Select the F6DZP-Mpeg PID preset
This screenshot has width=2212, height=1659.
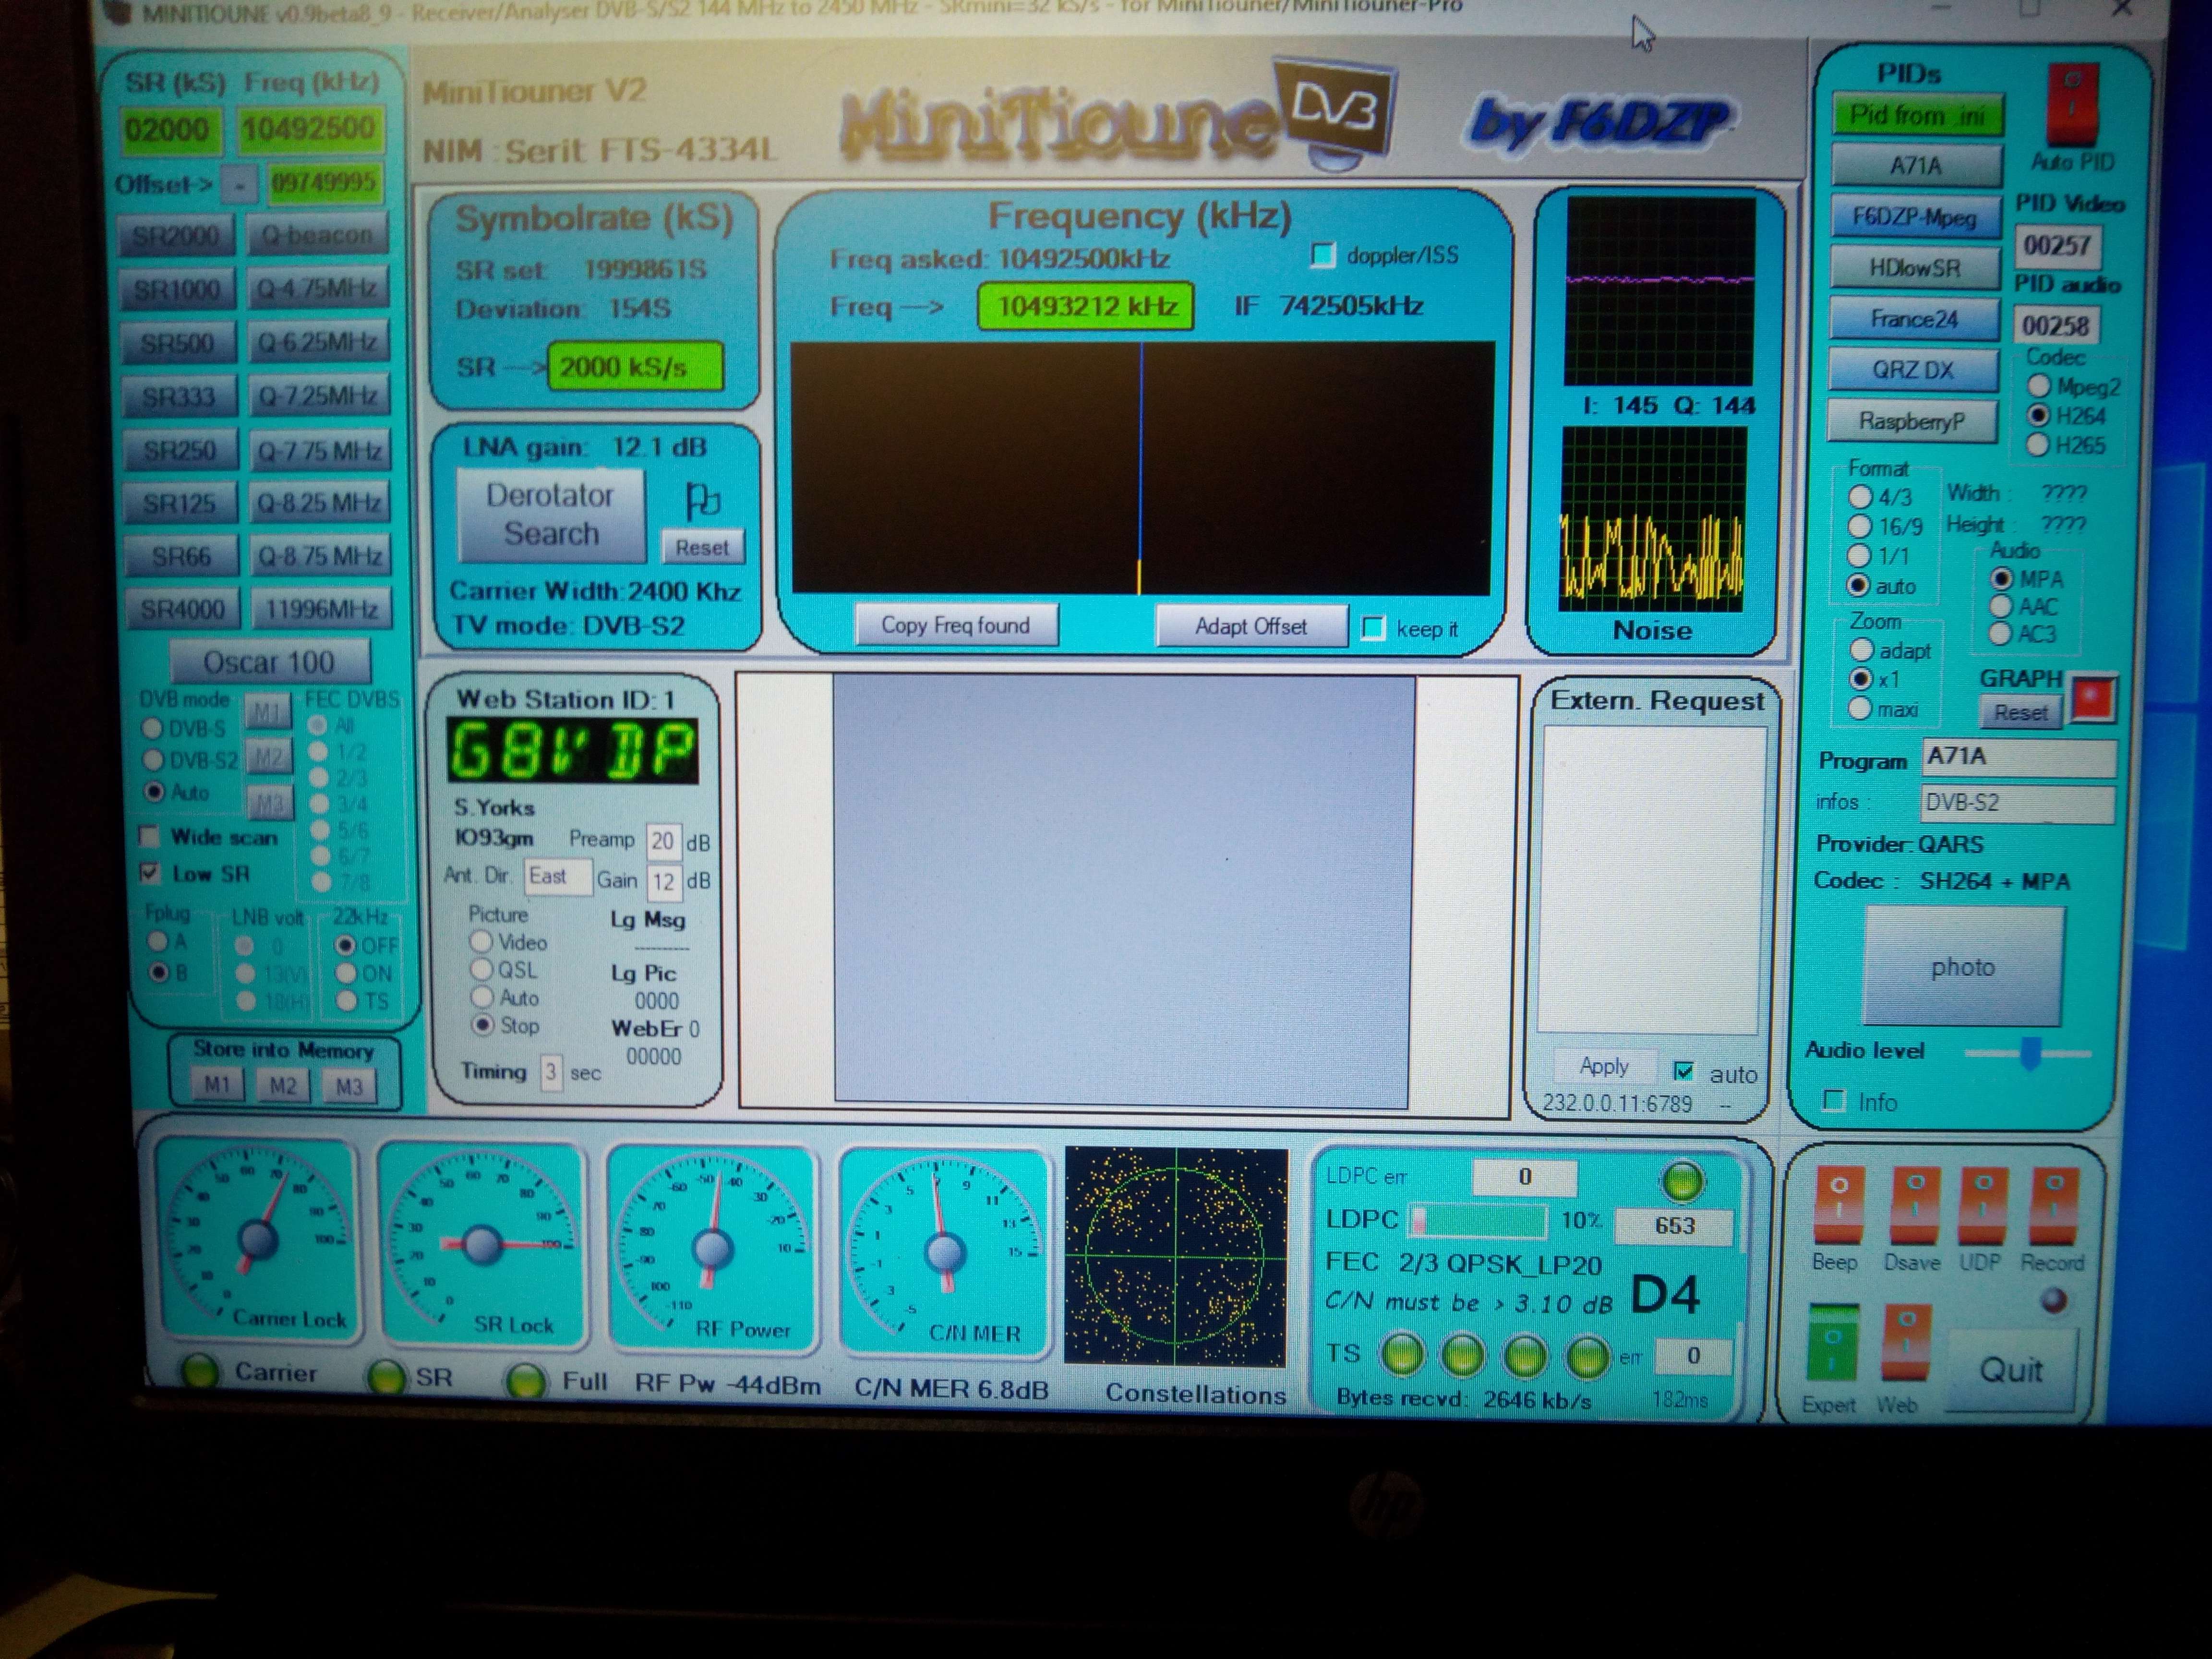click(x=1915, y=217)
